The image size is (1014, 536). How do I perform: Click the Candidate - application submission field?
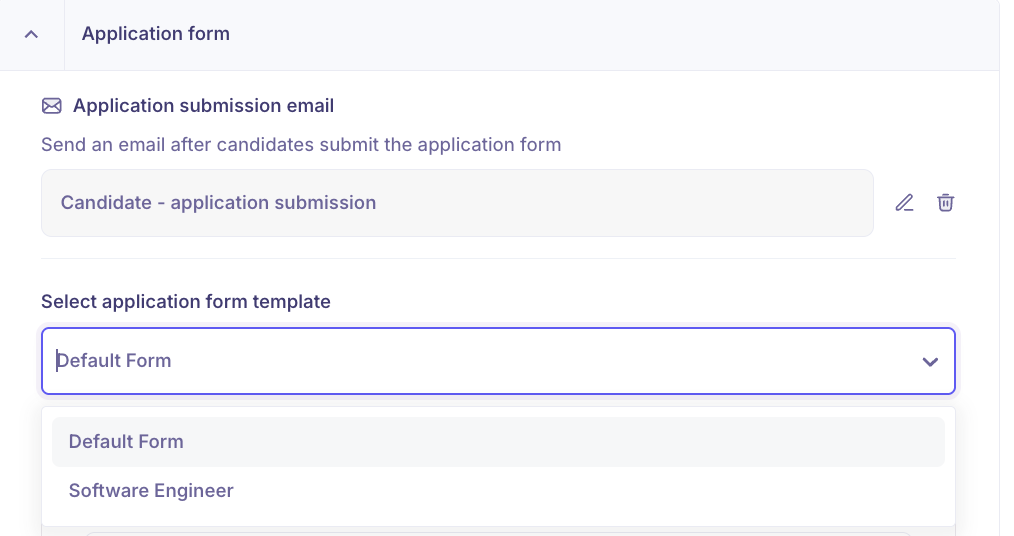point(457,203)
